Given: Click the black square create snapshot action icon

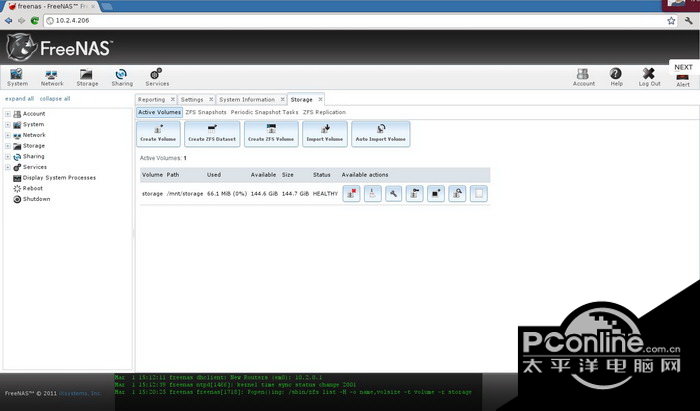Looking at the screenshot, I should (436, 194).
